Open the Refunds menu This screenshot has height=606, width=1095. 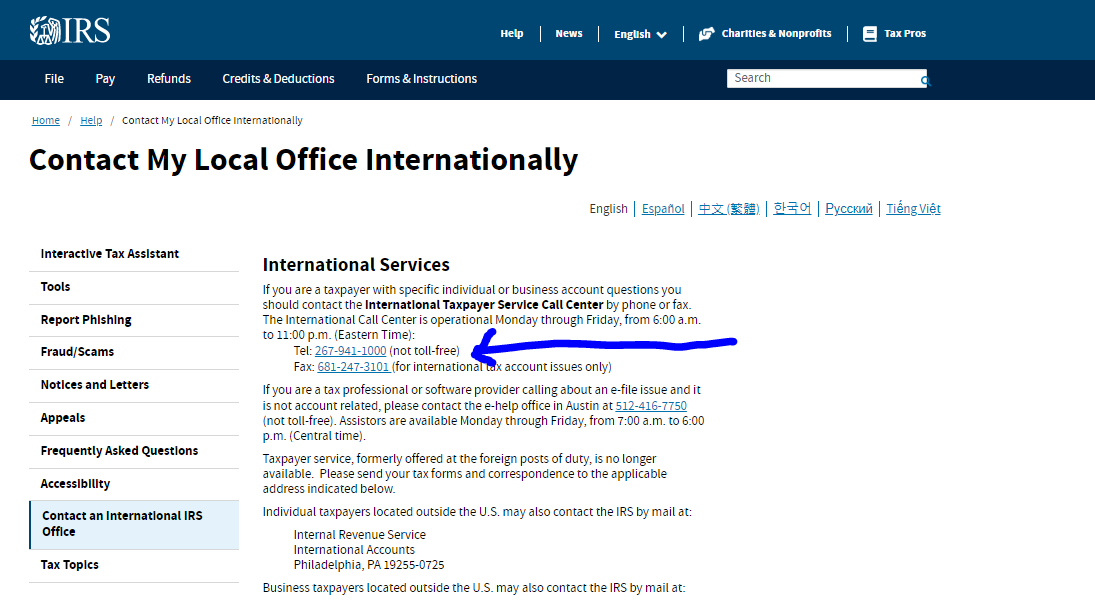(x=168, y=79)
